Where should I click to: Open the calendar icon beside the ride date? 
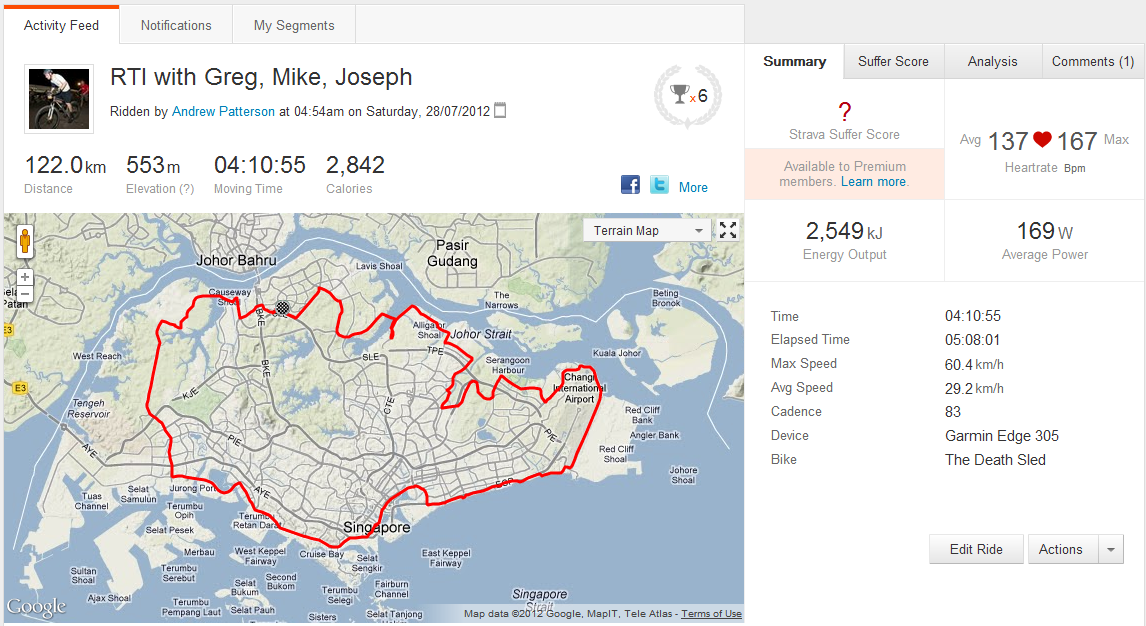coord(499,110)
